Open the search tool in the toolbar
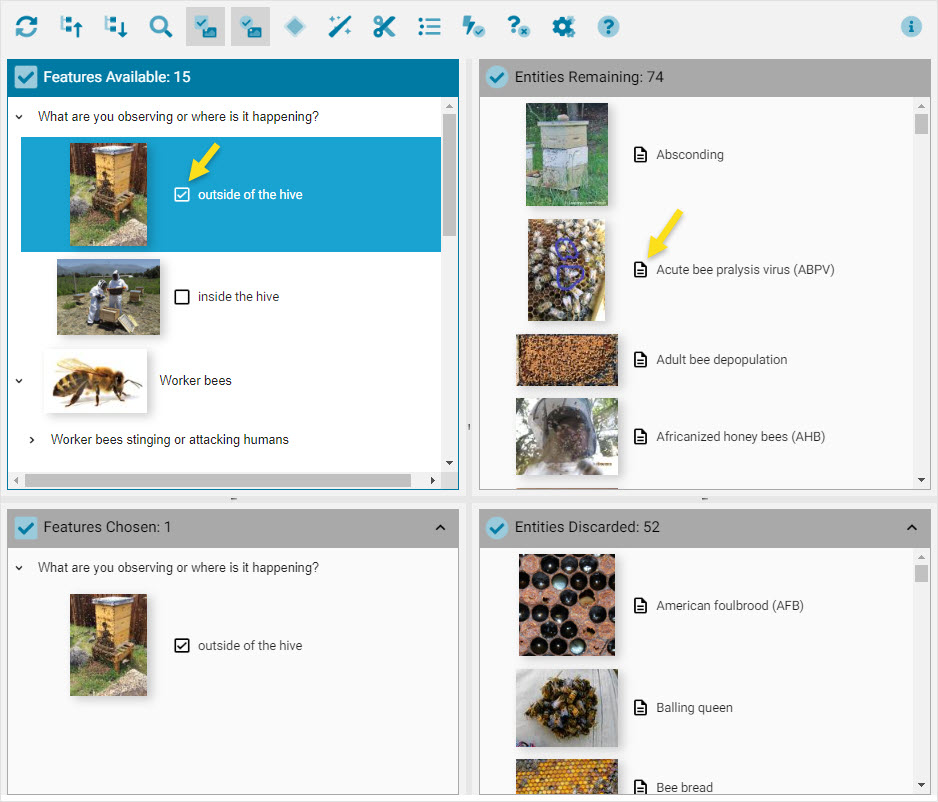The height and width of the screenshot is (802, 938). point(161,26)
